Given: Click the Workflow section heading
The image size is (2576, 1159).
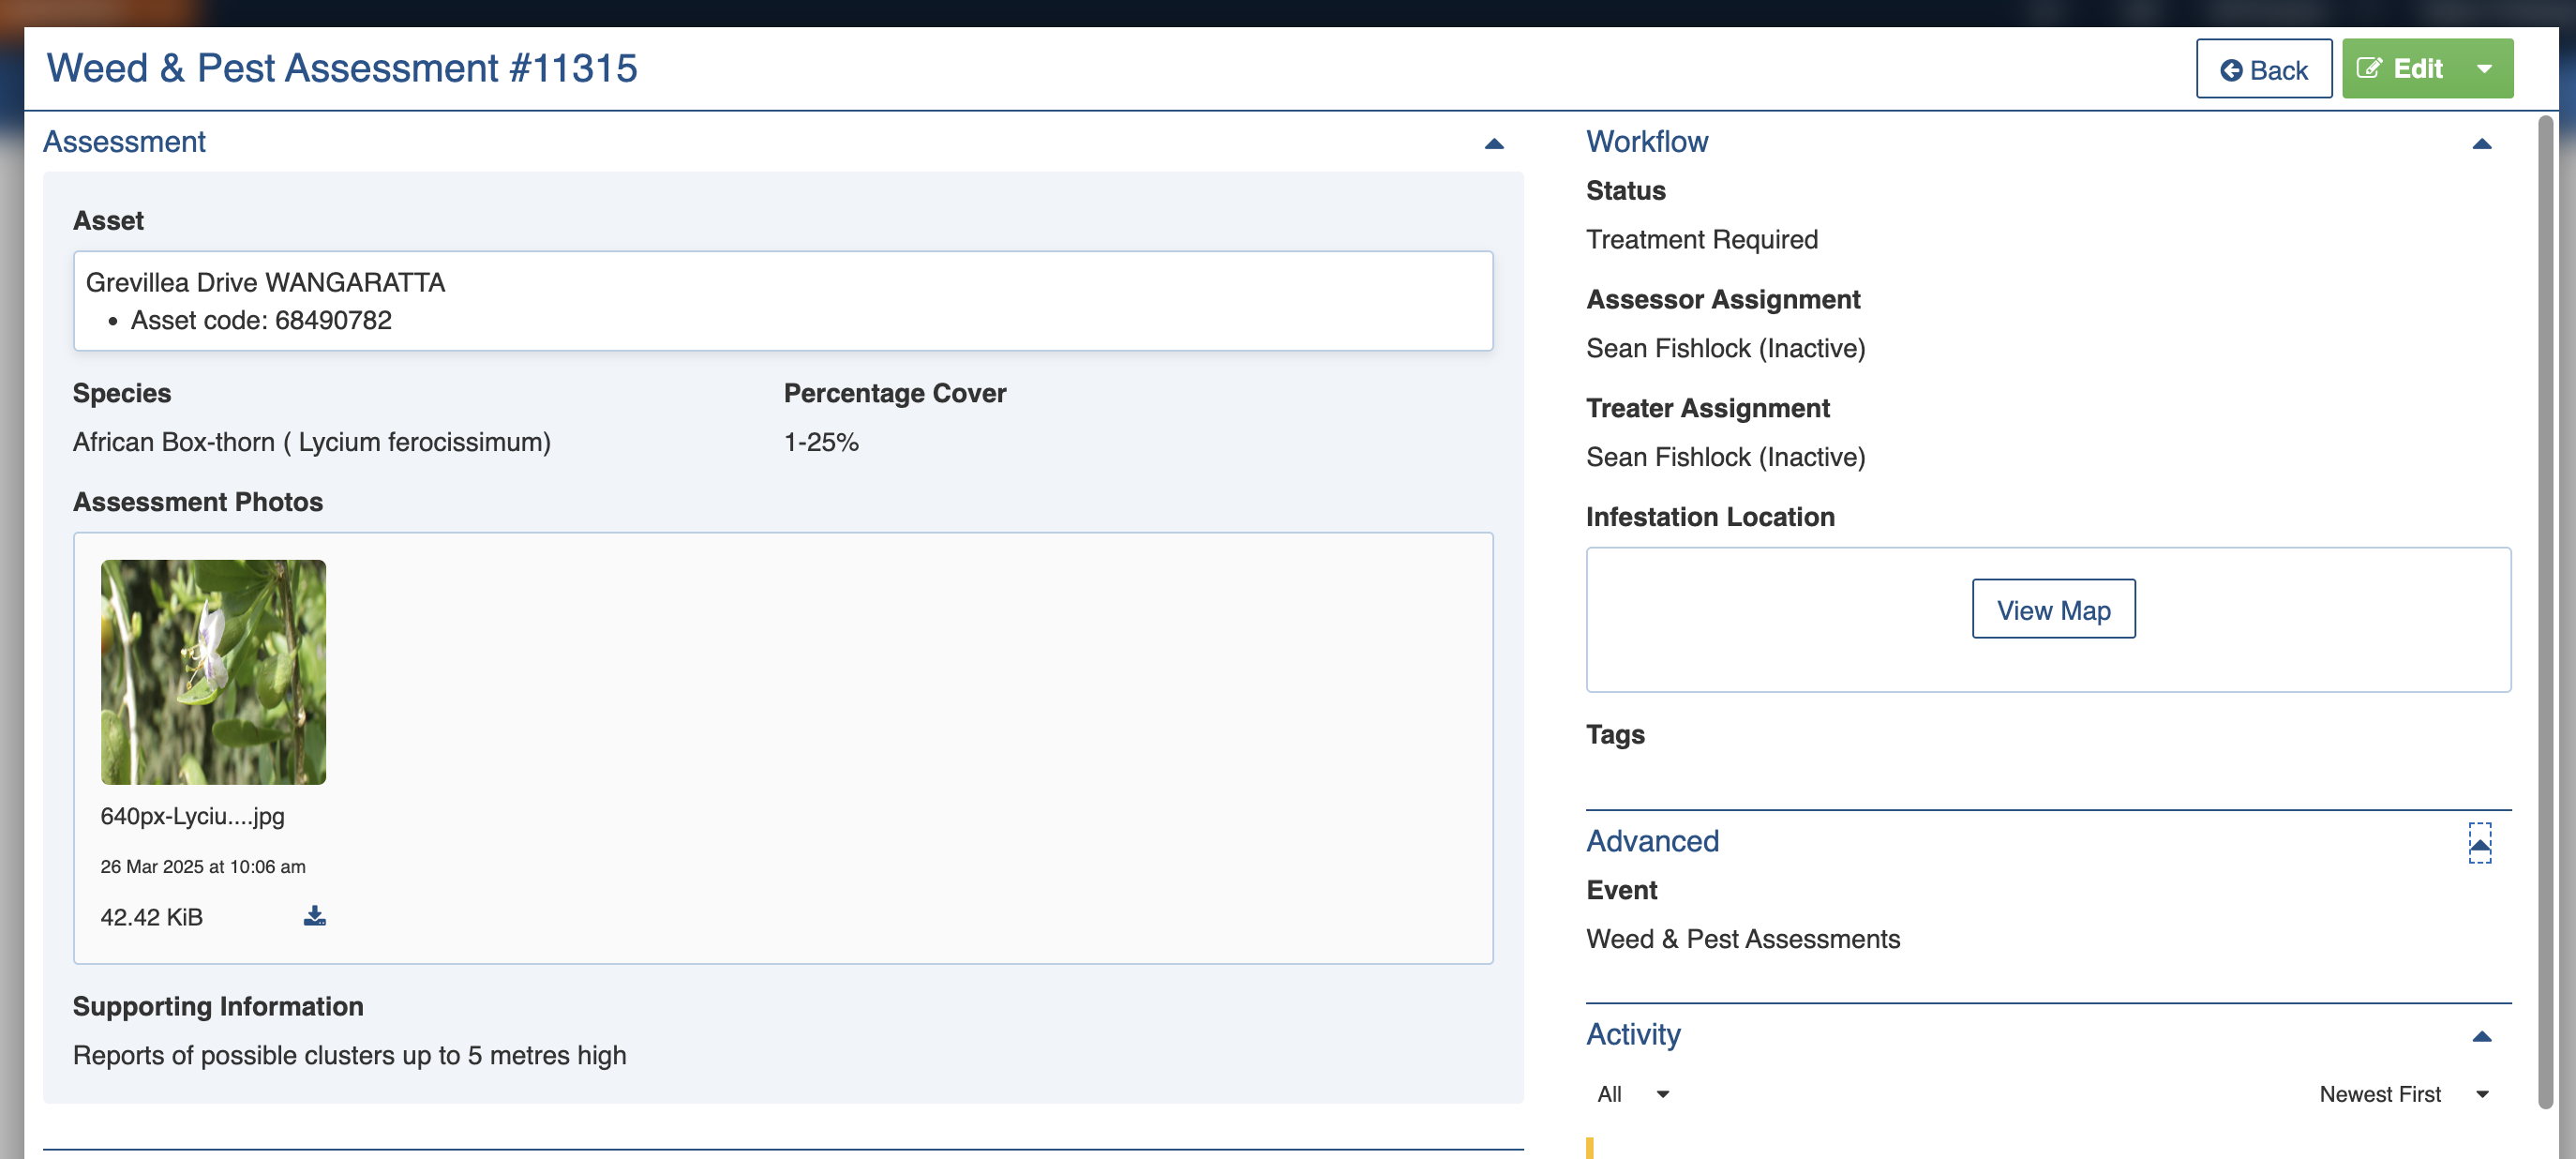Looking at the screenshot, I should (1647, 142).
